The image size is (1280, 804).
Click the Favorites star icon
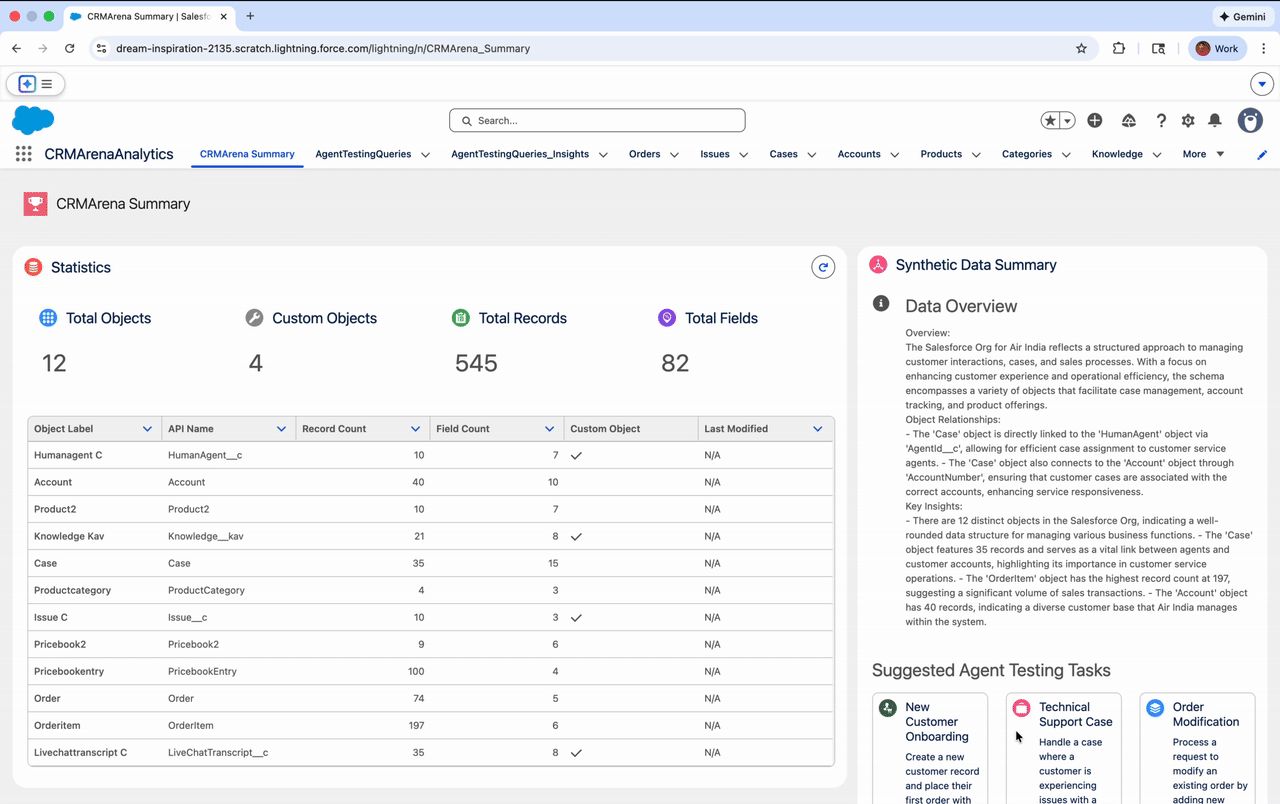coord(1050,120)
